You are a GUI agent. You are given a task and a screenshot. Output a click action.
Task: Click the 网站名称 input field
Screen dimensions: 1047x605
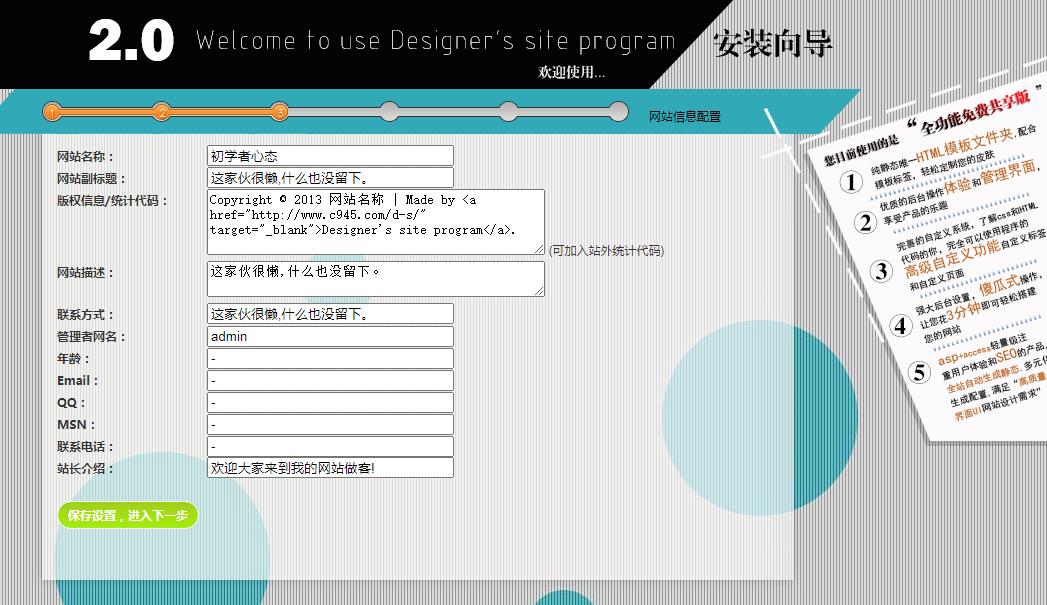click(x=331, y=156)
